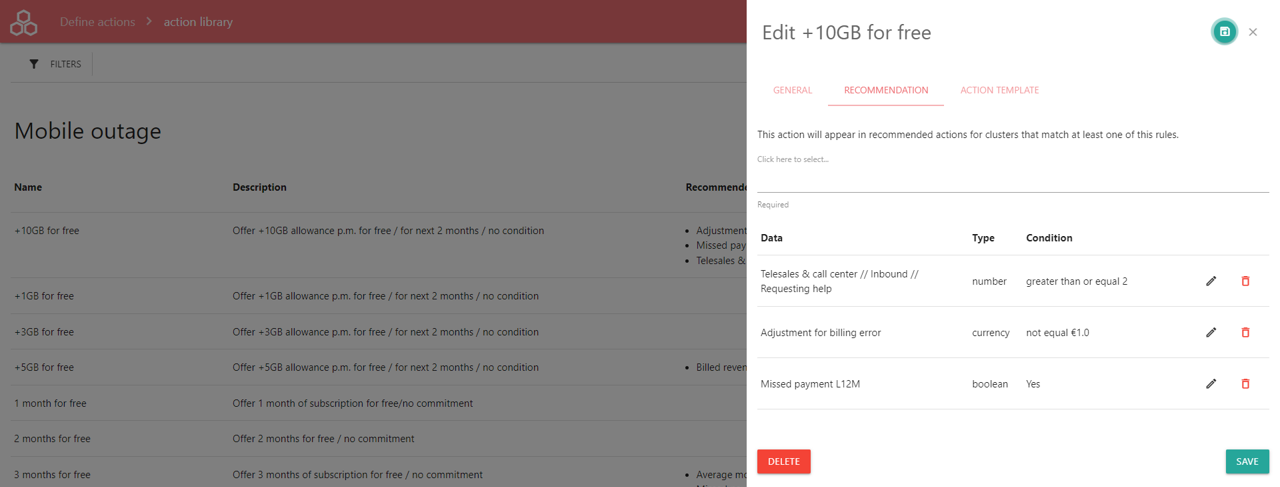The image size is (1280, 487).
Task: Select the 2 months for free row
Action: click(373, 438)
